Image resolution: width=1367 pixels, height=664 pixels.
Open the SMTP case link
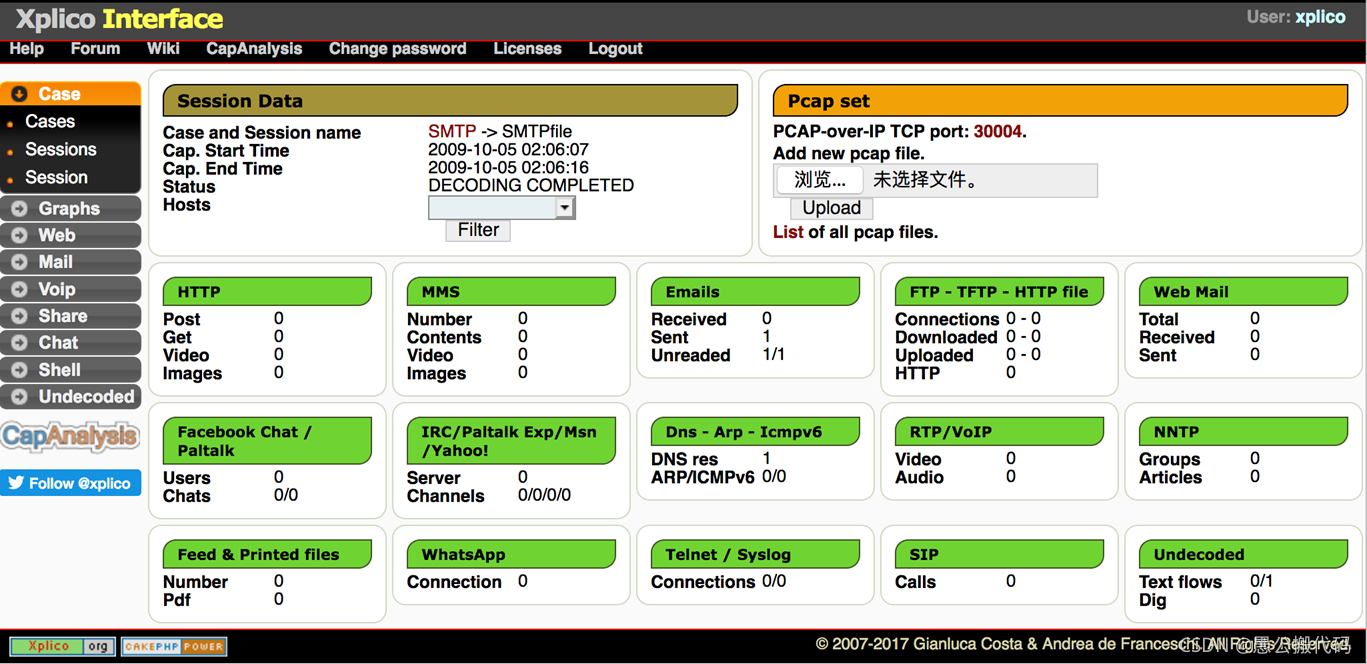tap(452, 132)
